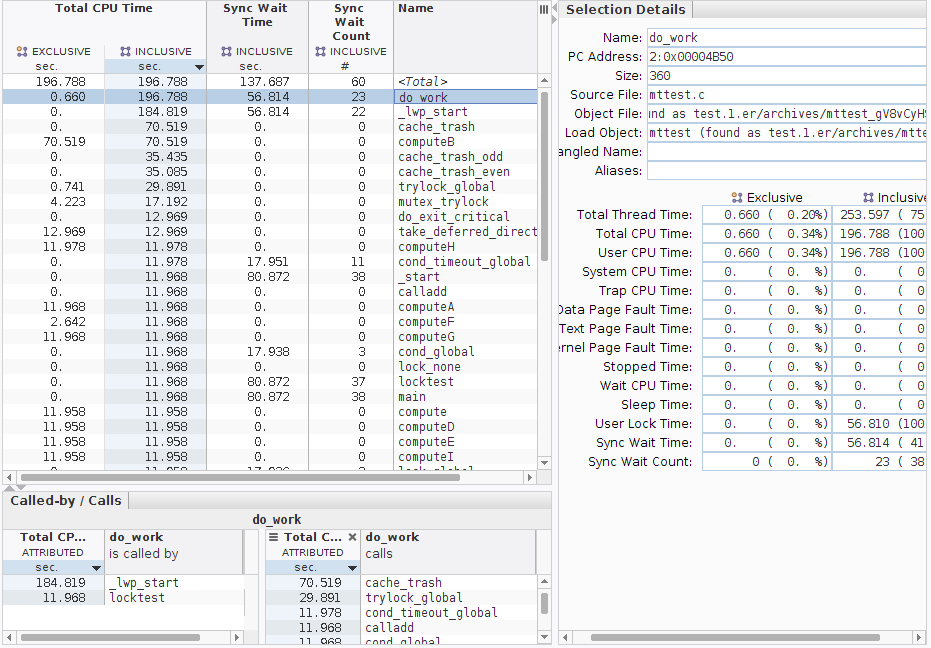Click the Sync Wait Time Inclusive icon
Image resolution: width=931 pixels, height=648 pixels.
point(226,52)
